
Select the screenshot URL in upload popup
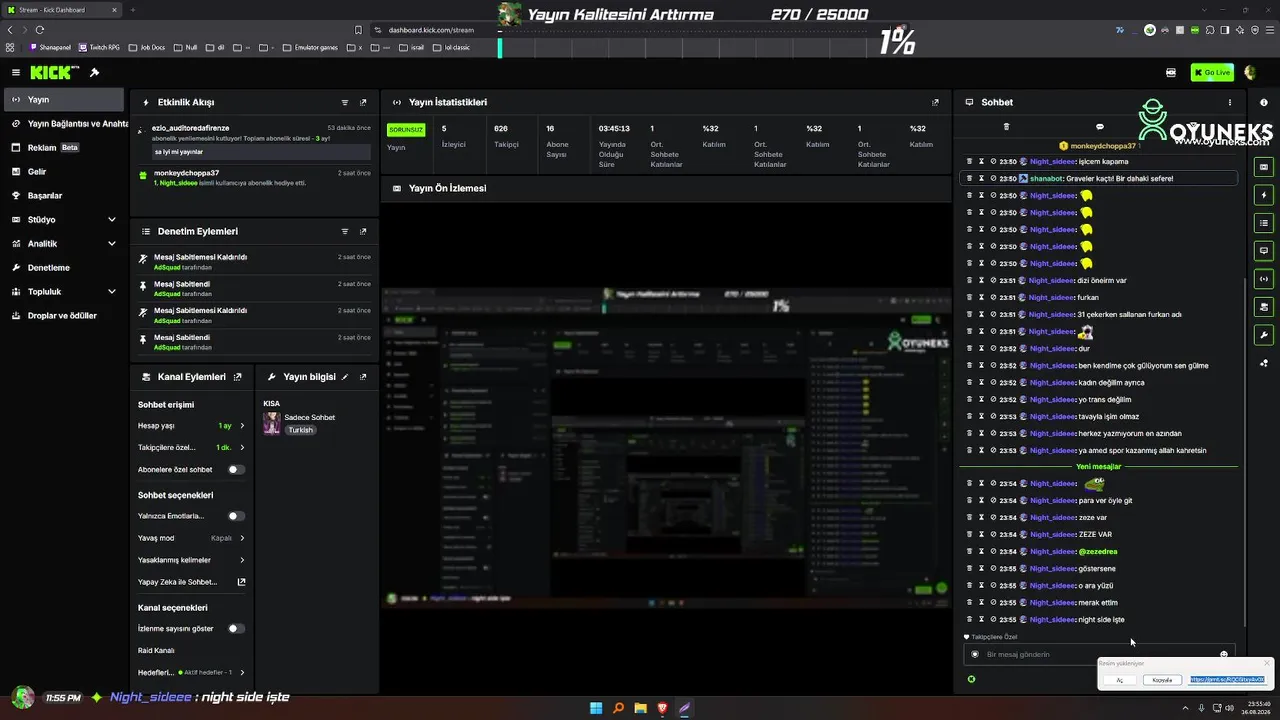[1227, 680]
